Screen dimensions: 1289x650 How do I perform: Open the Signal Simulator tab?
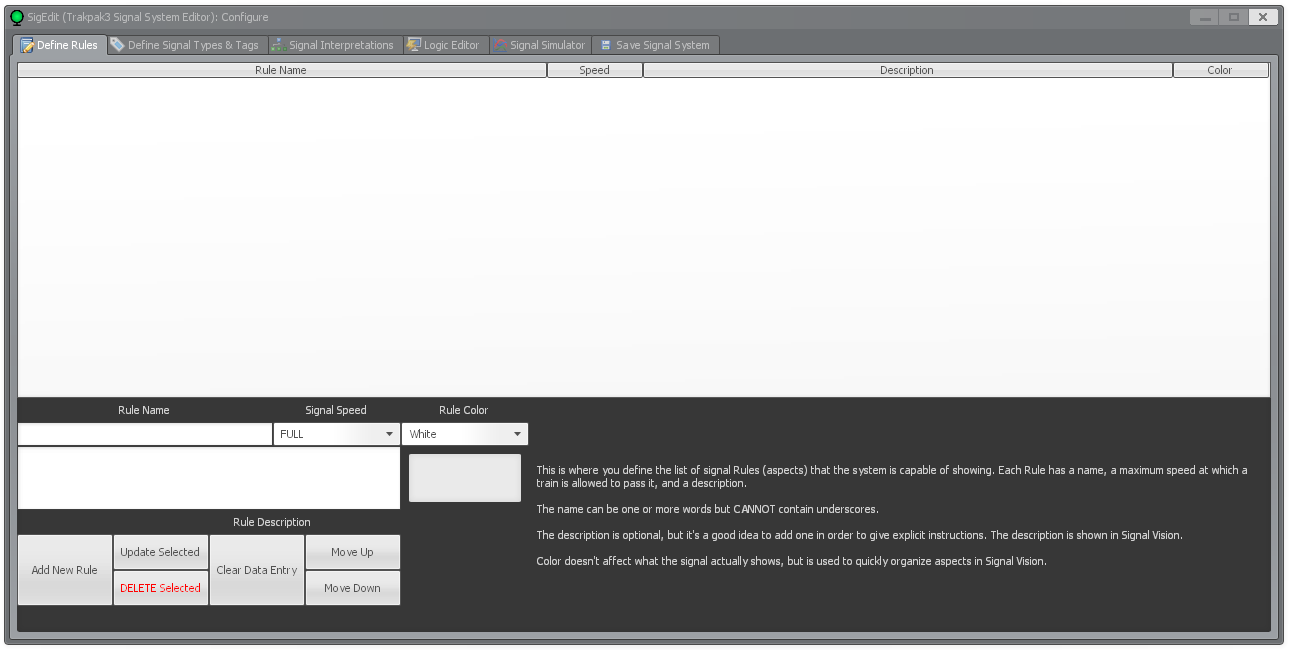click(x=539, y=45)
